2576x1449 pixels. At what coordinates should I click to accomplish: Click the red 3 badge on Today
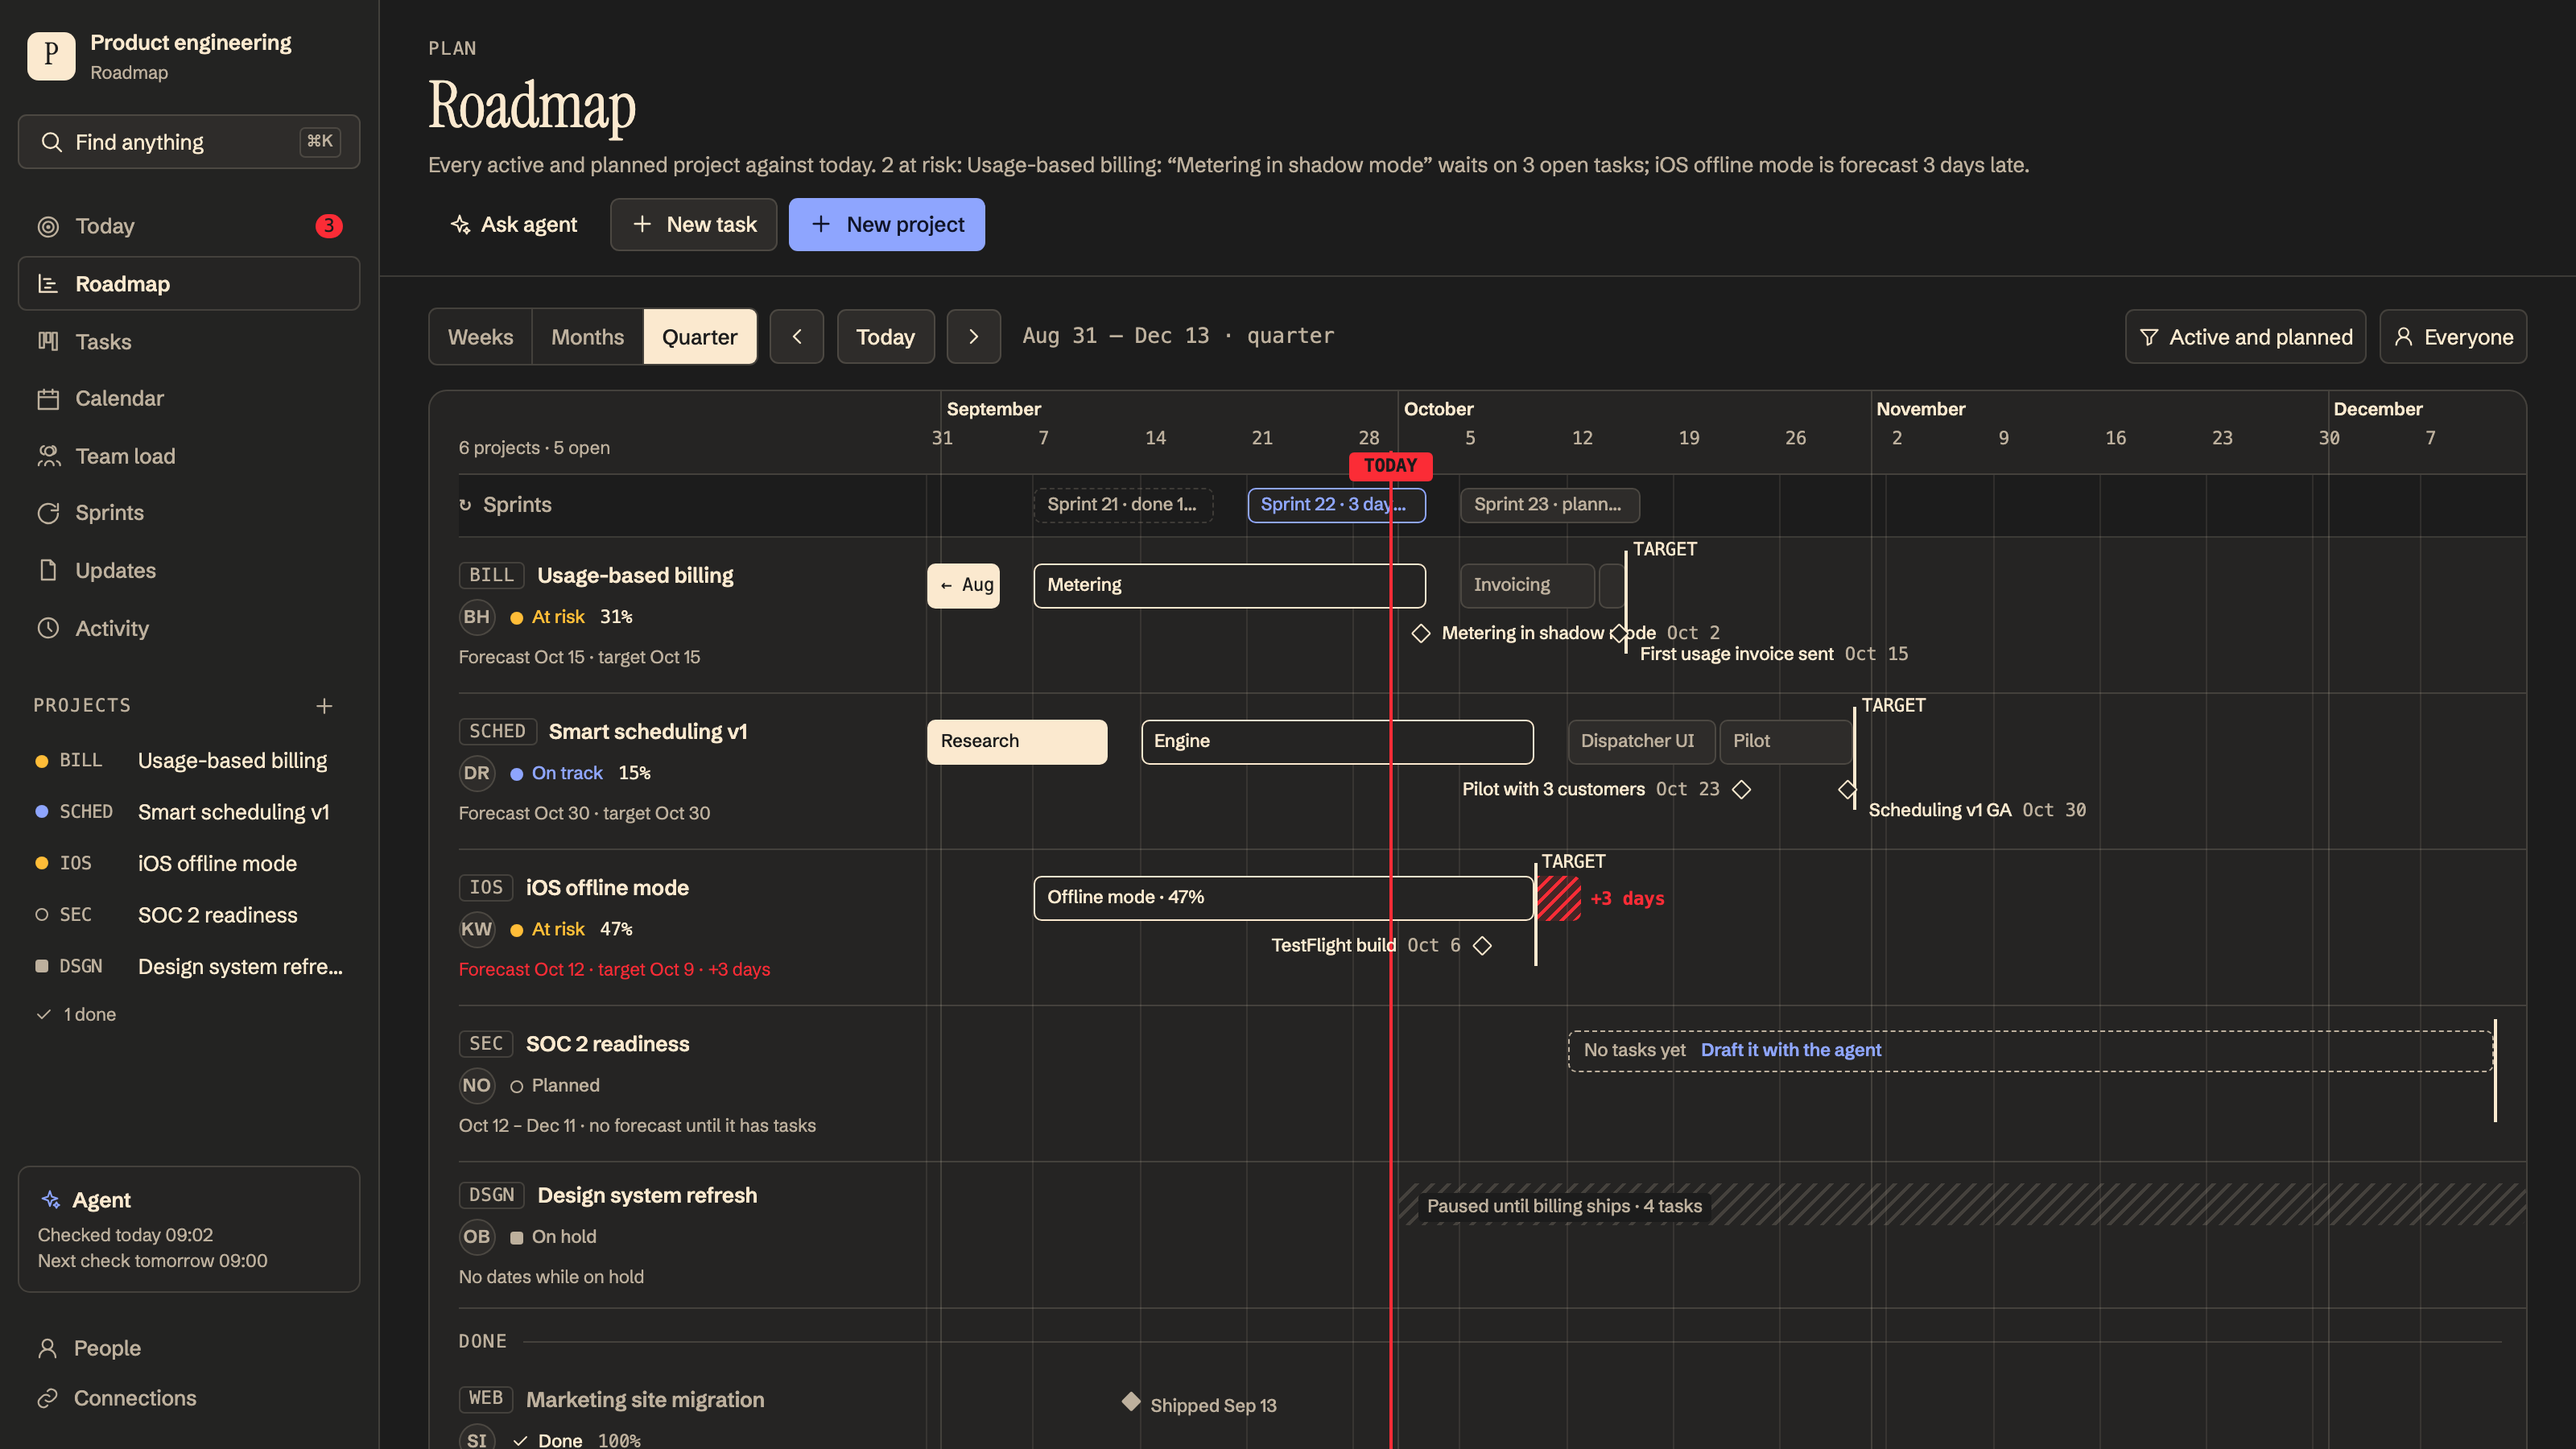click(x=329, y=226)
